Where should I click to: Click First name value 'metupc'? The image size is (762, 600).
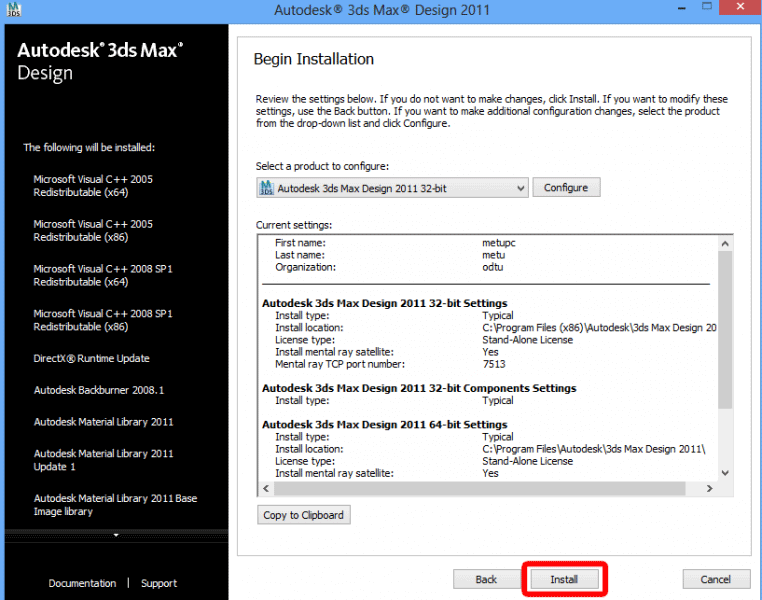(499, 243)
